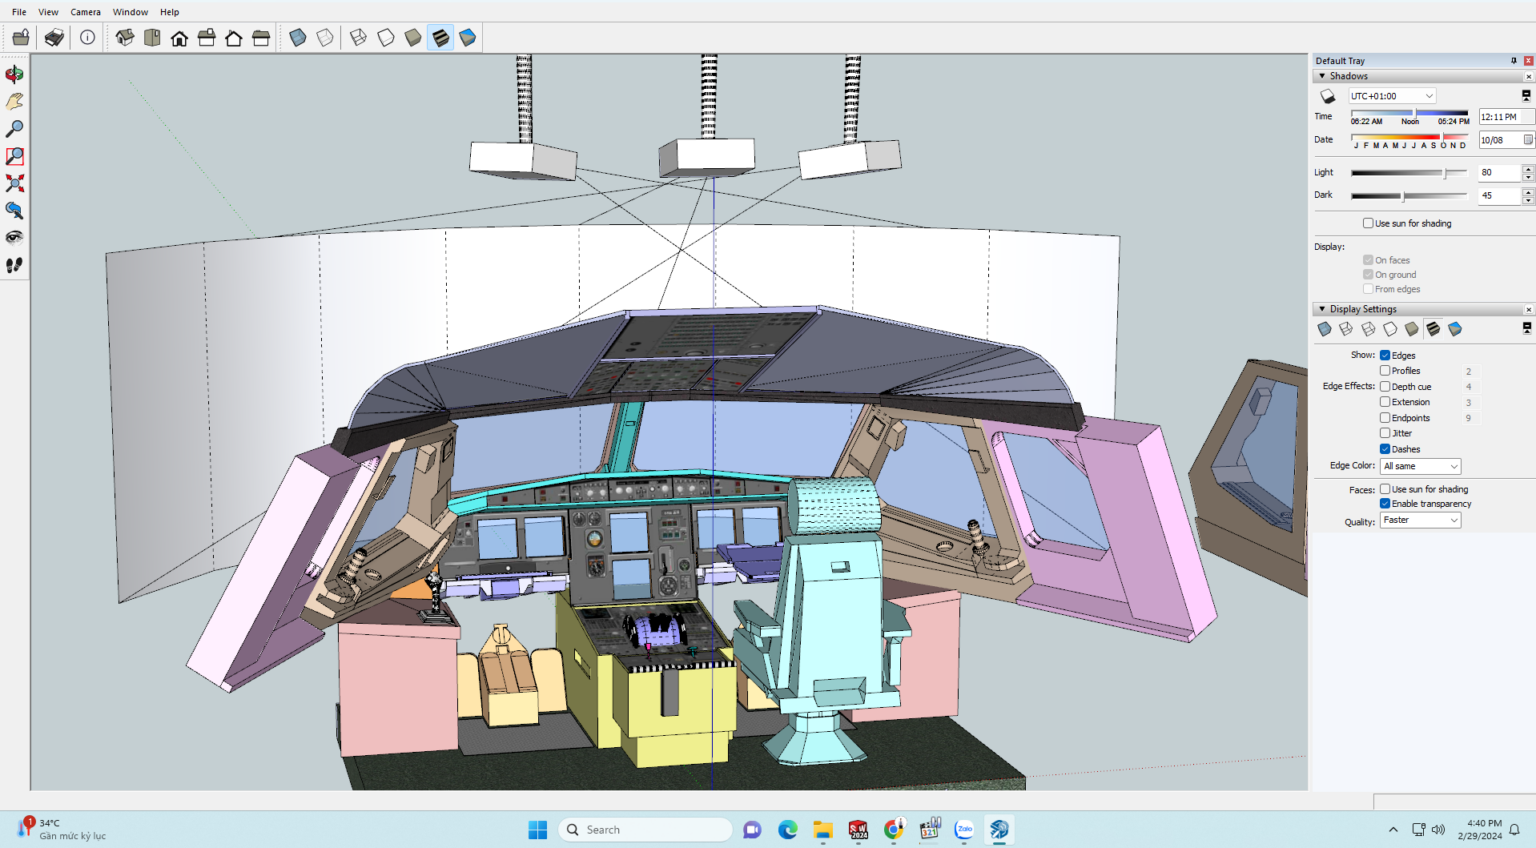Open the Camera menu
The width and height of the screenshot is (1536, 848).
point(85,12)
